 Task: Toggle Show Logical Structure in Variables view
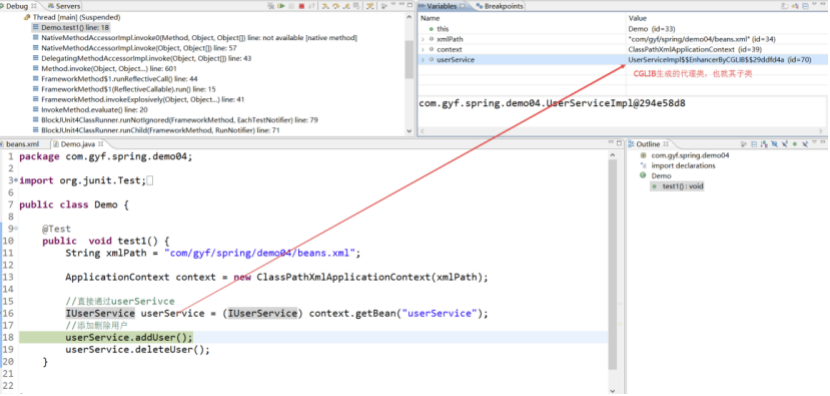click(795, 6)
